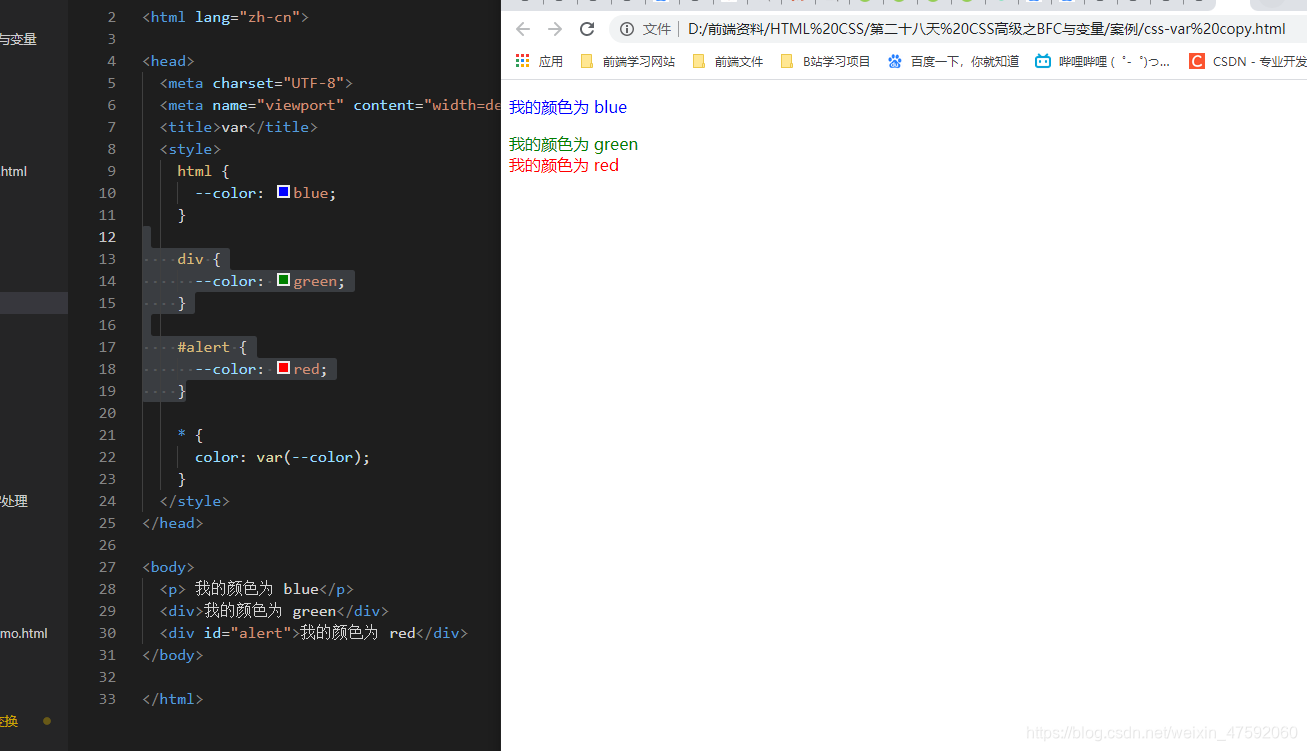Click the #alert selector on line 17
Screen dimensions: 1307x751
pos(204,347)
